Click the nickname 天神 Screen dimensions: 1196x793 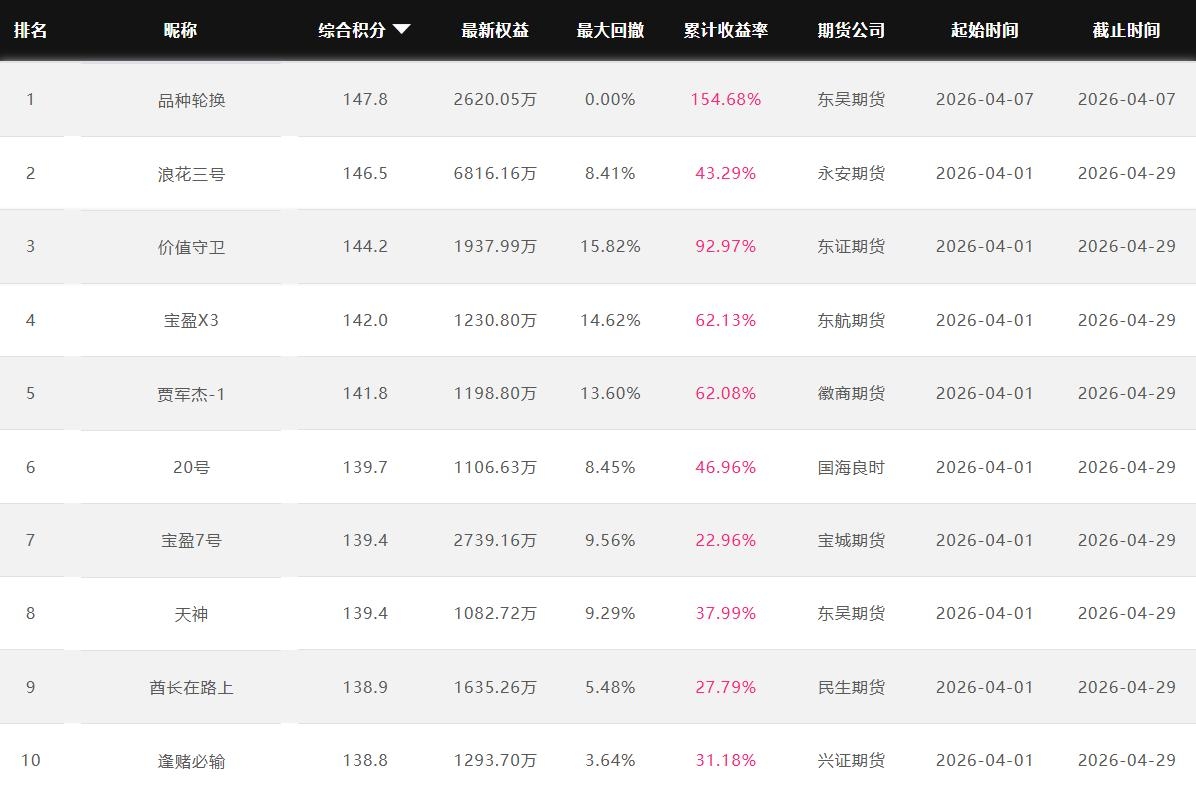click(191, 614)
